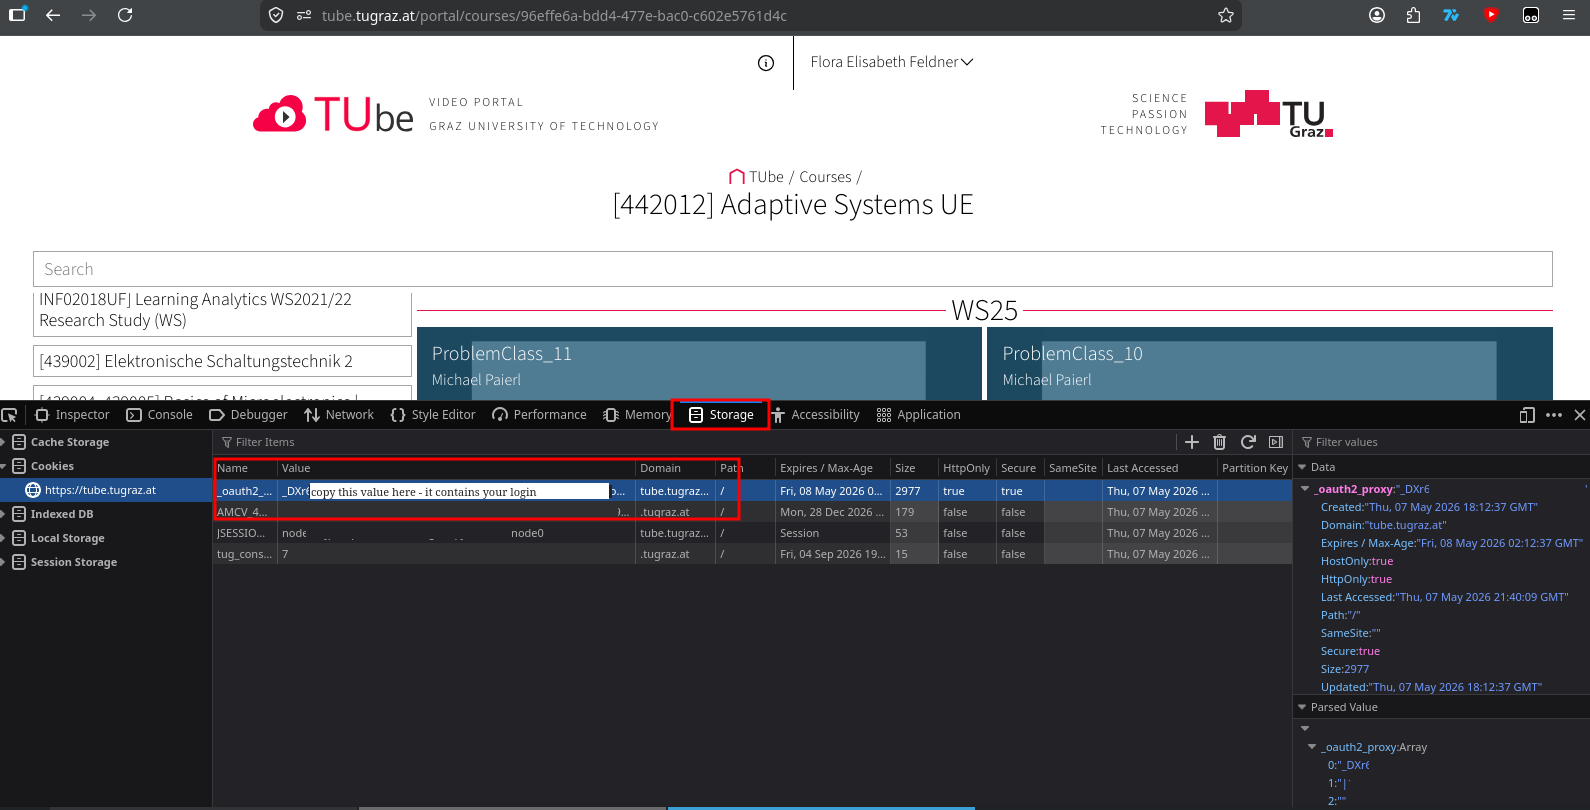Click the Filter Items input field
1590x810 pixels.
[695, 442]
